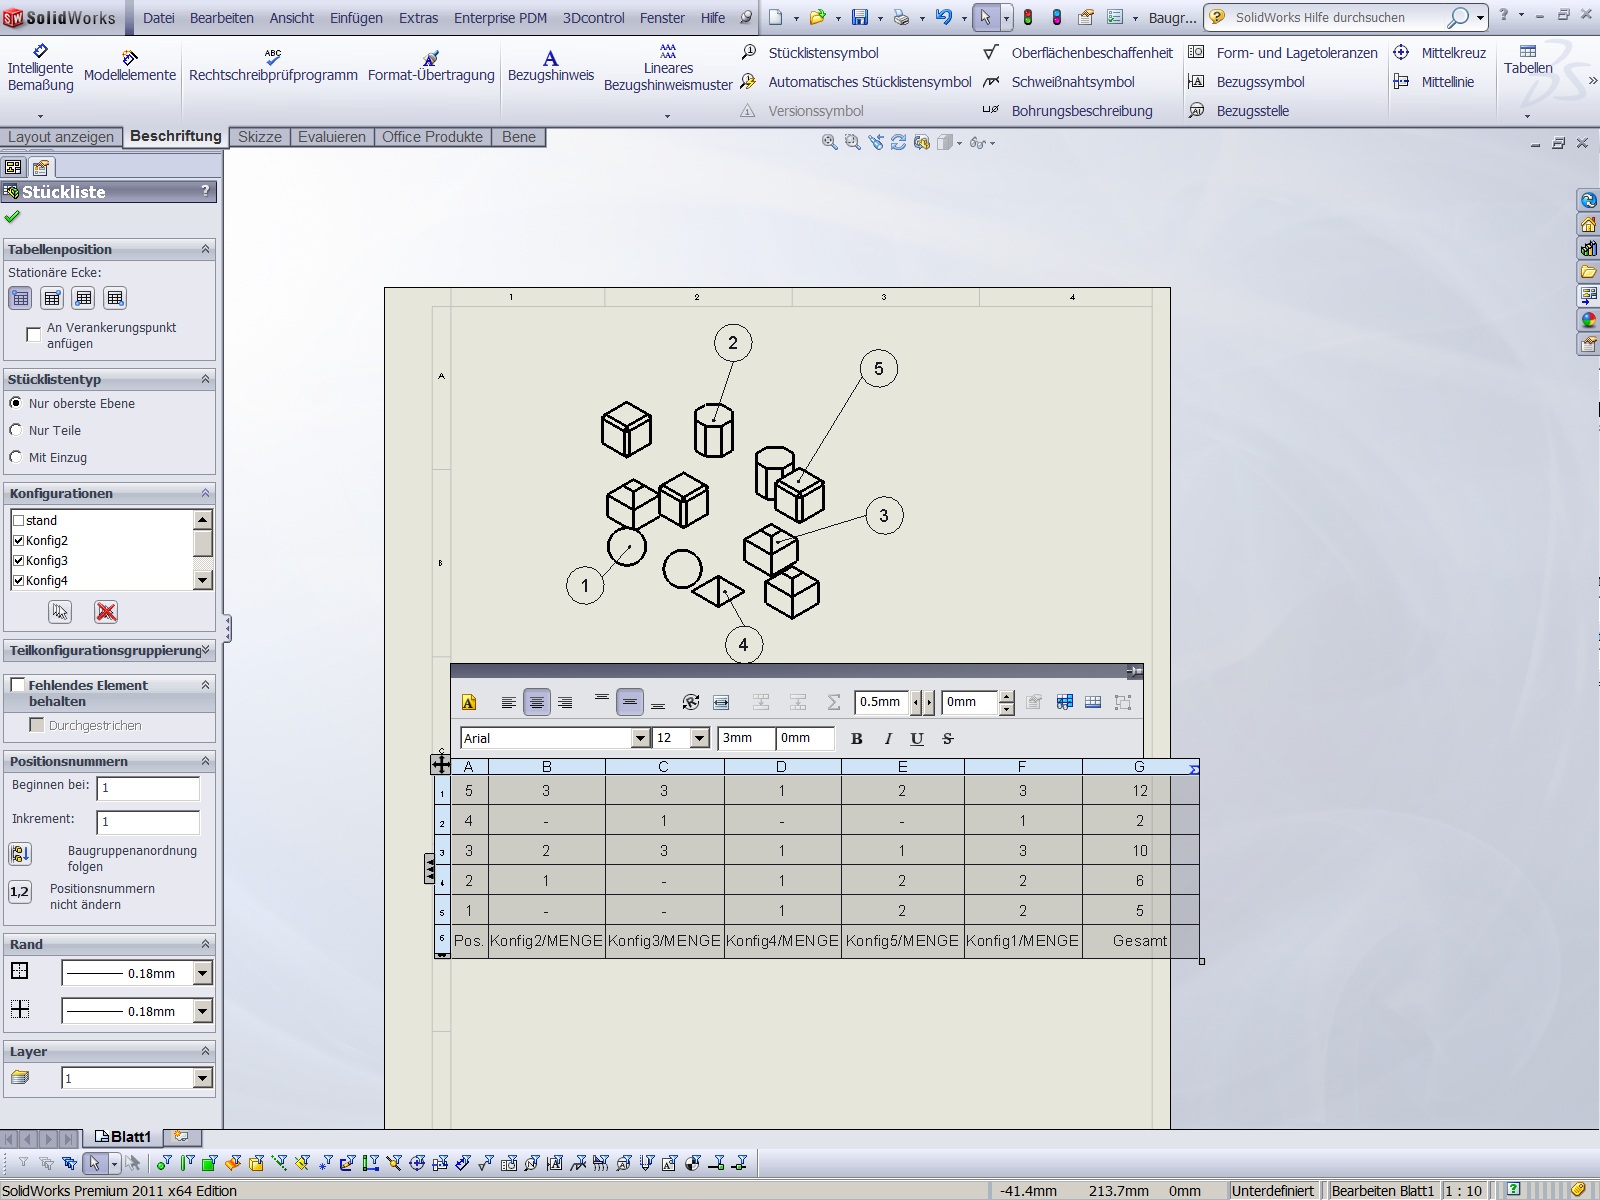1600x1200 pixels.
Task: Expand the Teilkonfigurationsgruppierung section
Action: [x=206, y=650]
